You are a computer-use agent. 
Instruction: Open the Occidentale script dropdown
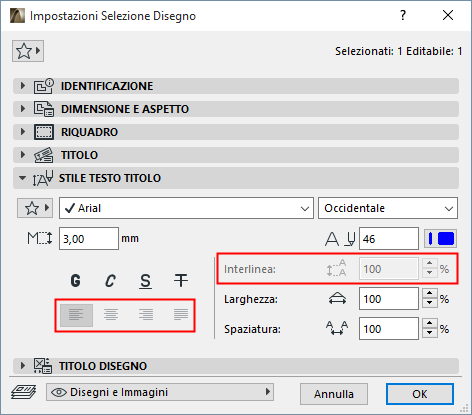coord(388,208)
